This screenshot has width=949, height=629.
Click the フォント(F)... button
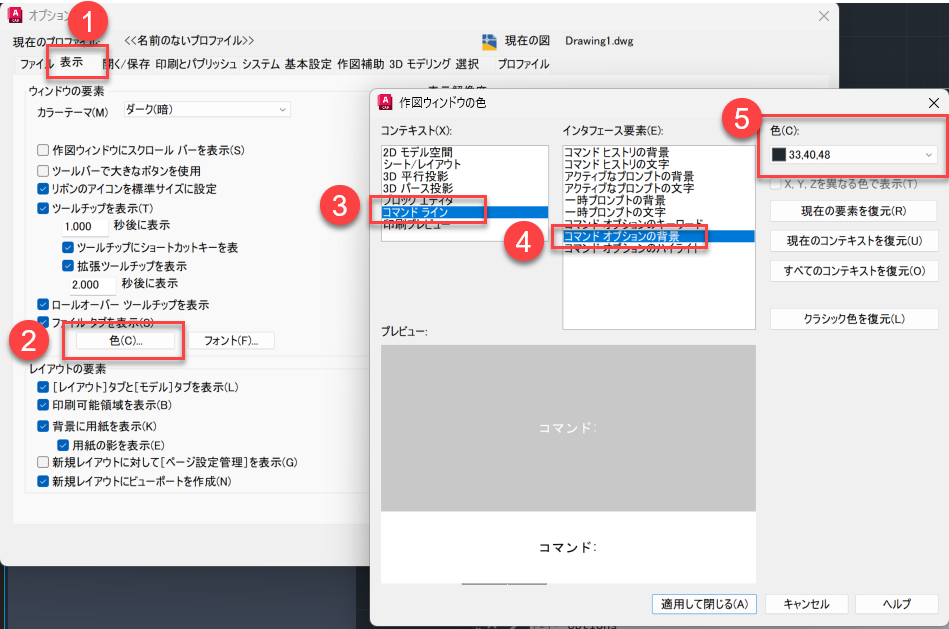point(231,341)
